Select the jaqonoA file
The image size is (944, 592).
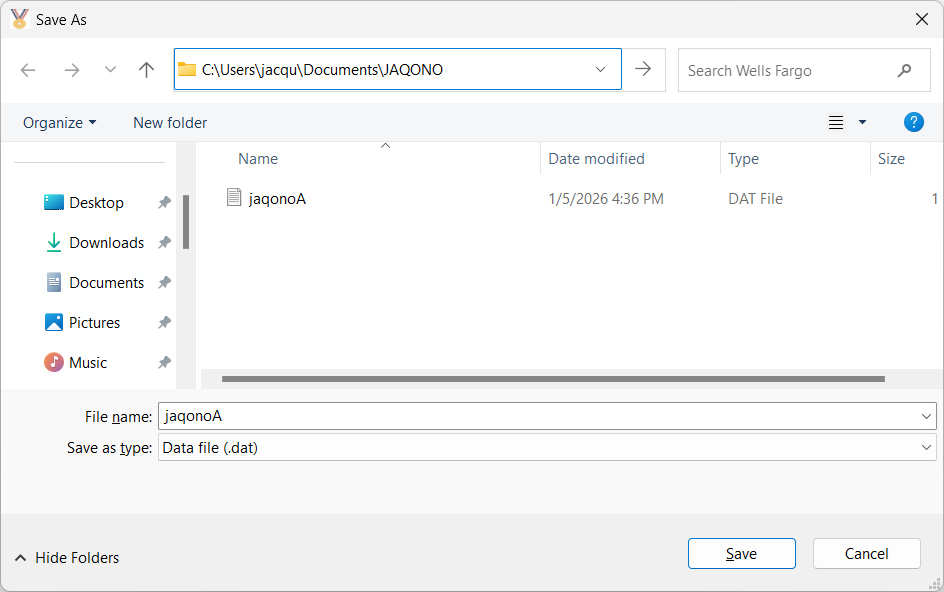[277, 199]
